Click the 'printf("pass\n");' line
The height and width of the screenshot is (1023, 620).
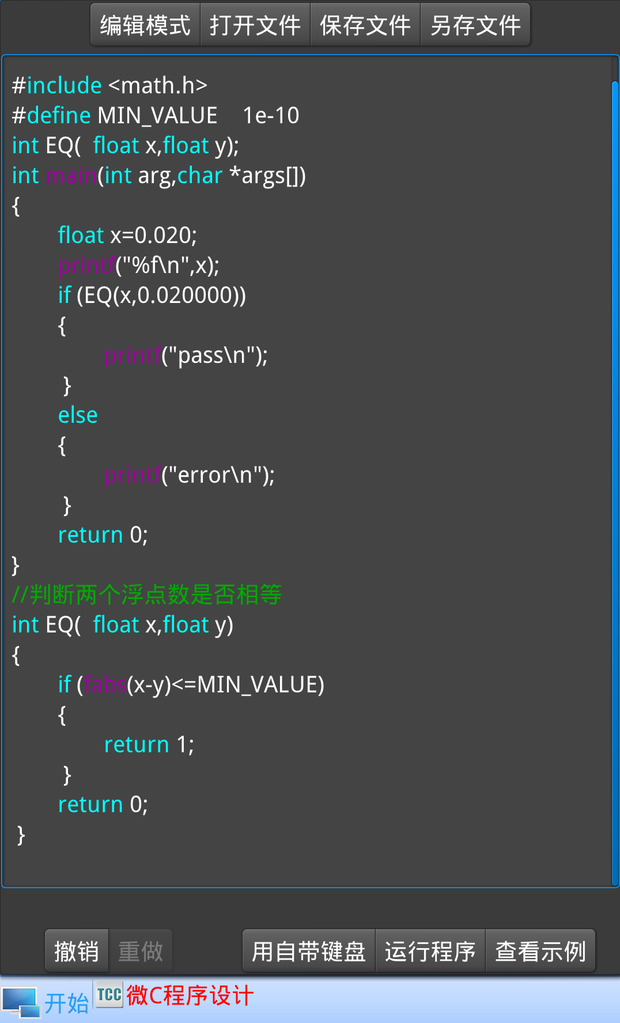[x=186, y=356]
